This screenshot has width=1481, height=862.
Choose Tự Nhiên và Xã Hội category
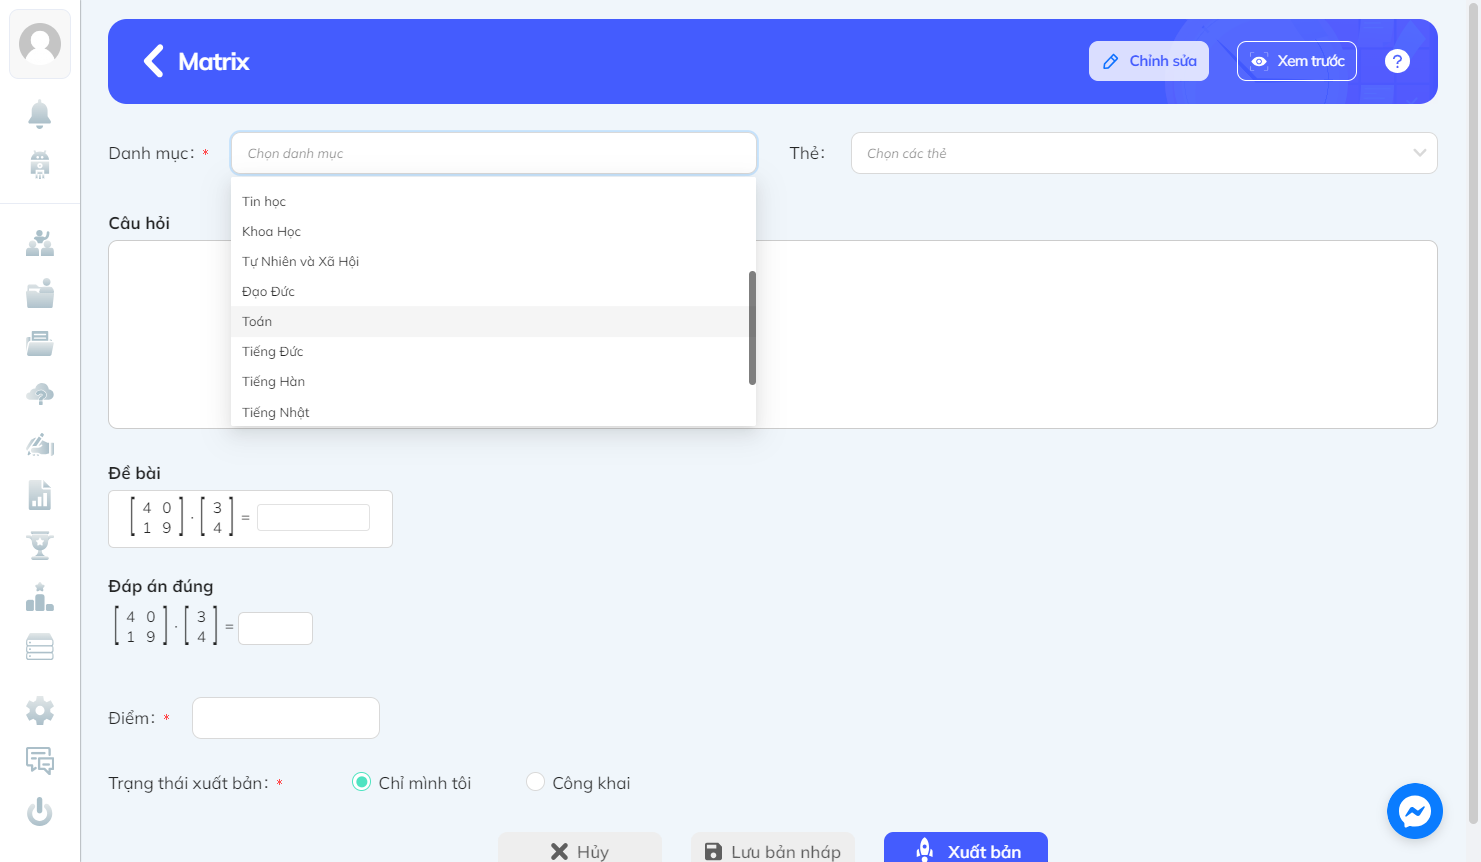[x=490, y=261]
